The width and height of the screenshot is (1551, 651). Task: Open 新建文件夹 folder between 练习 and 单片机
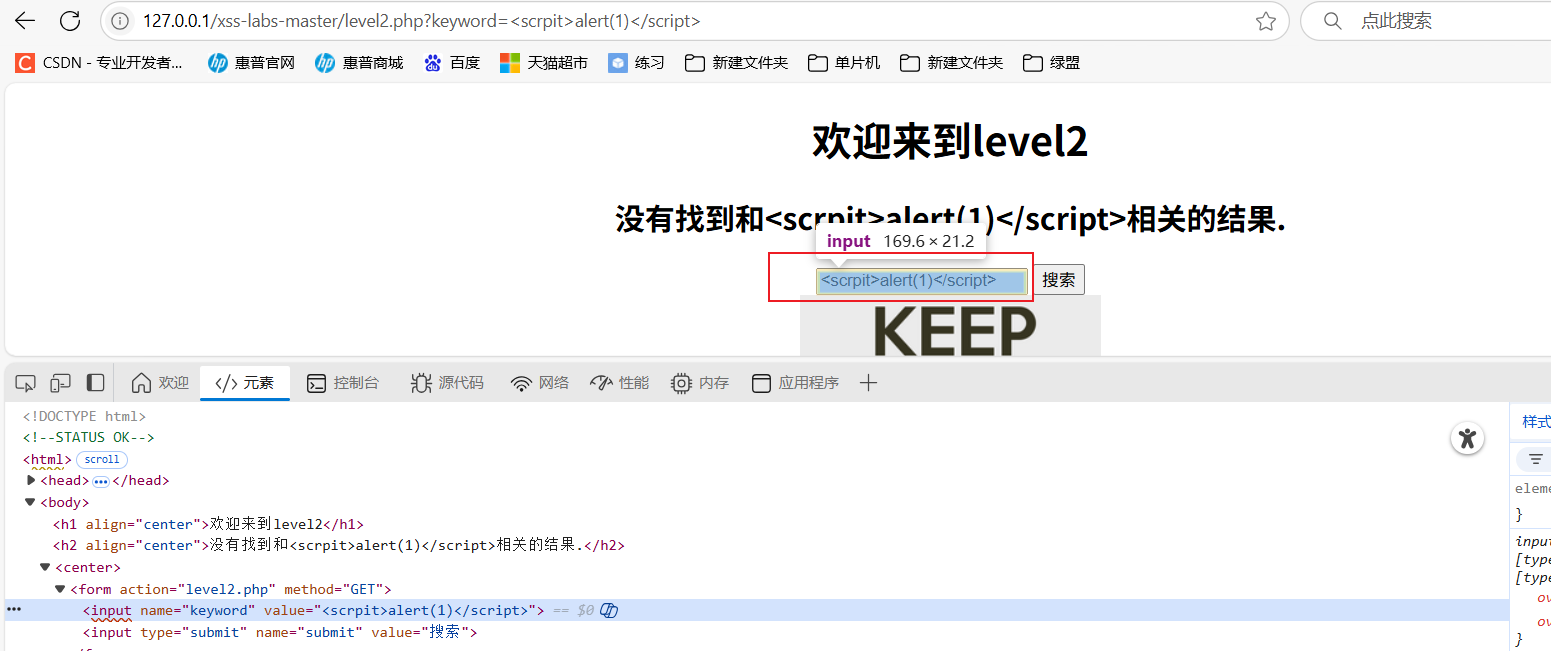736,63
